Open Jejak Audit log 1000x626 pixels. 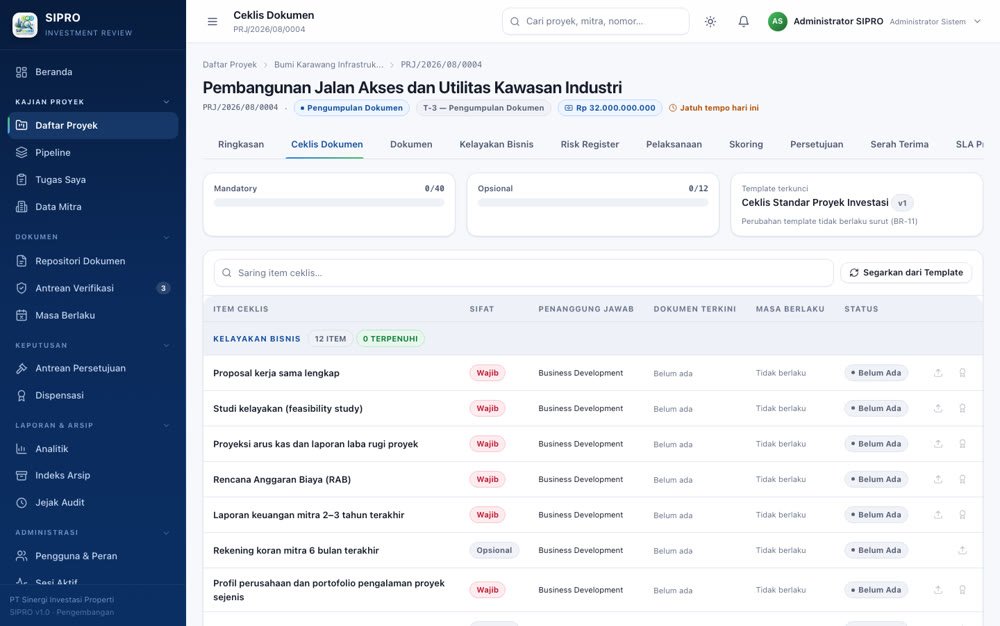coord(93,502)
